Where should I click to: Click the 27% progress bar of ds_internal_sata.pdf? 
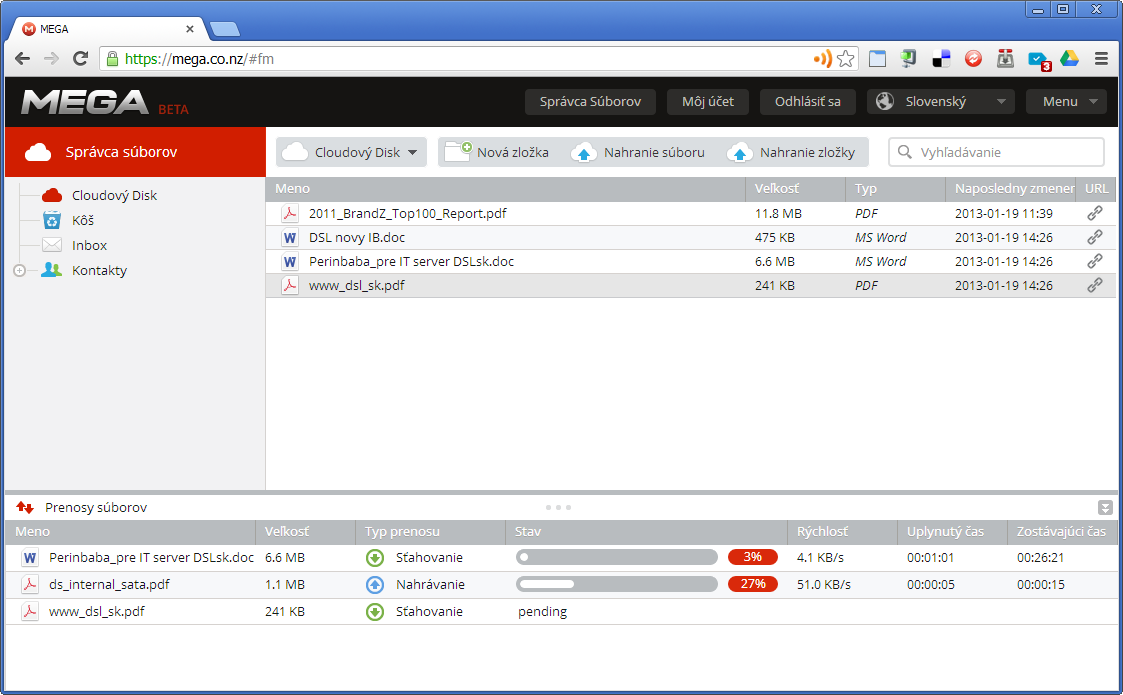(617, 584)
